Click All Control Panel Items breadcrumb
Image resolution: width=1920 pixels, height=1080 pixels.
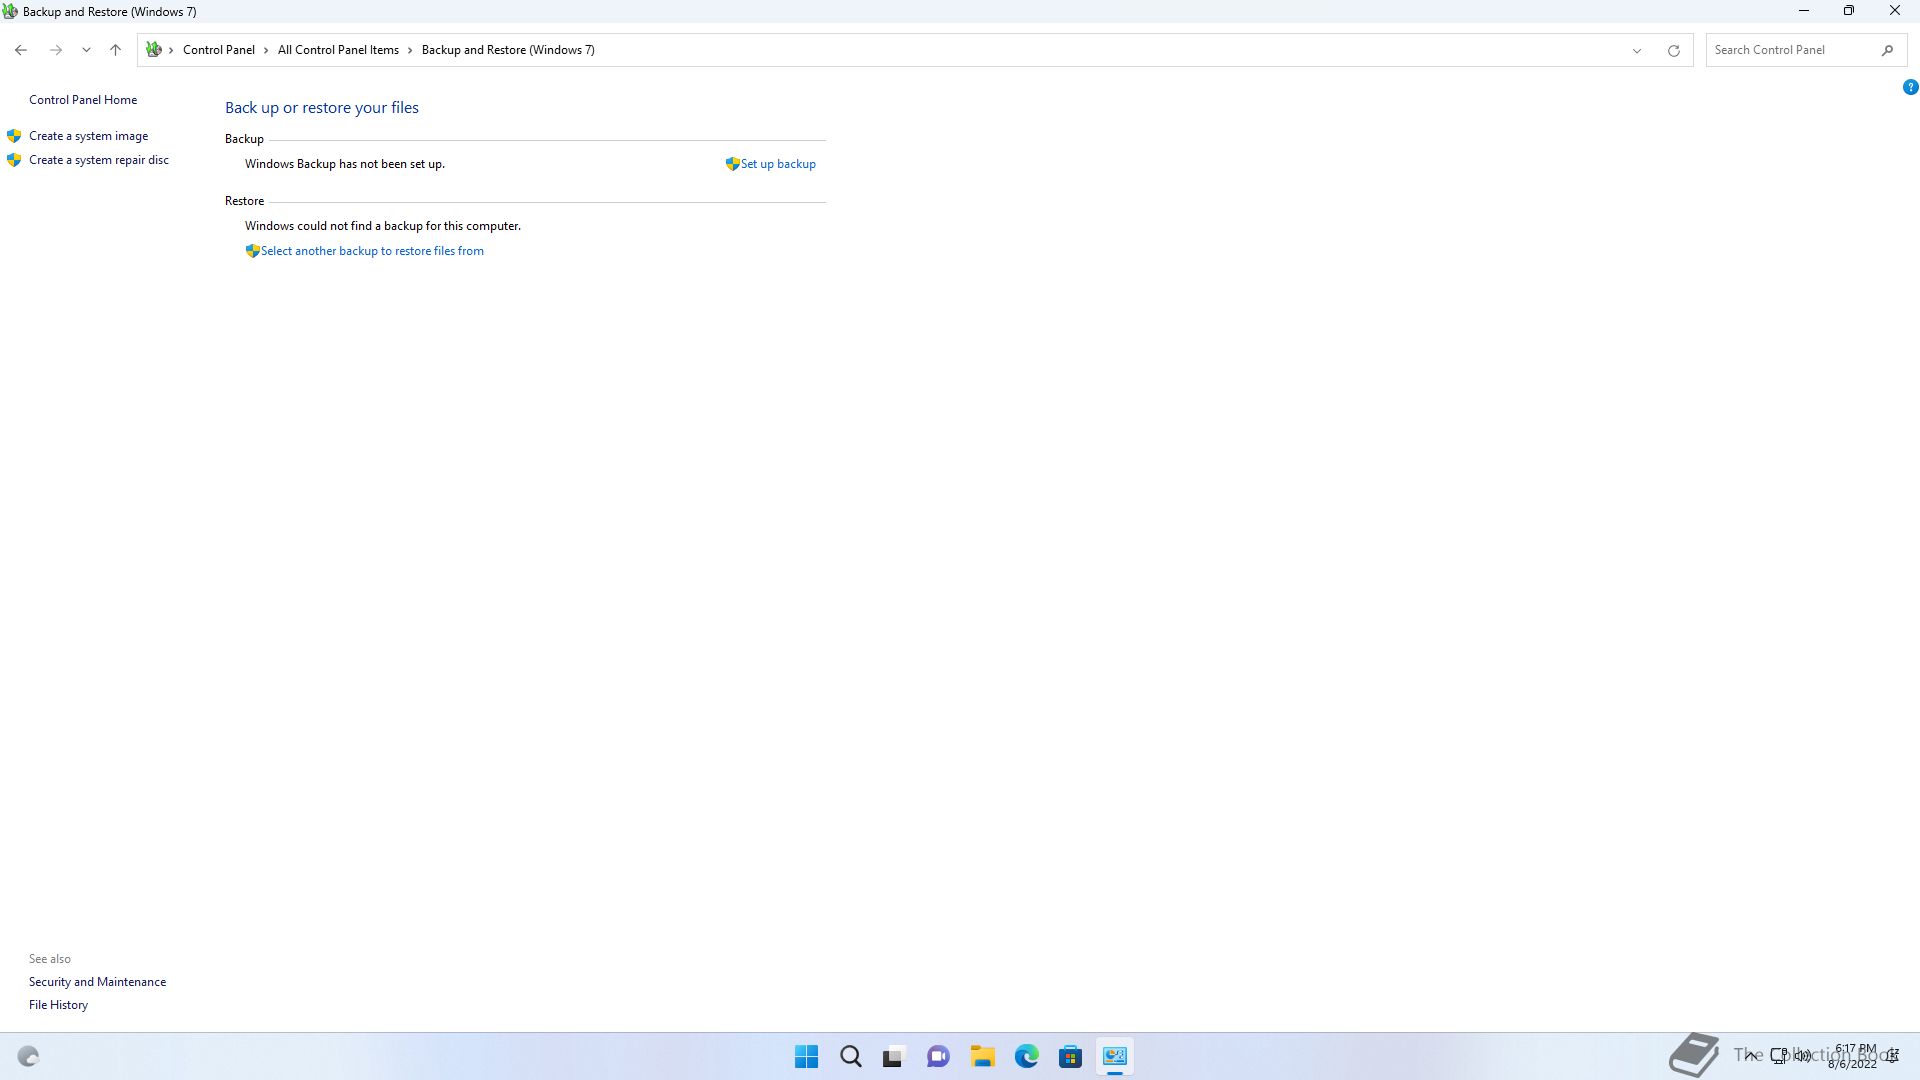pyautogui.click(x=338, y=50)
